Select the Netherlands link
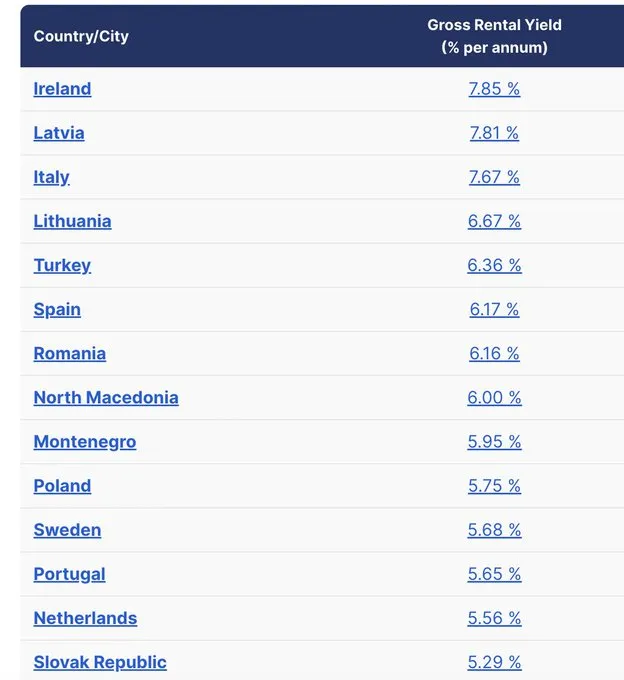Viewport: 624px width, 680px height. pos(85,618)
